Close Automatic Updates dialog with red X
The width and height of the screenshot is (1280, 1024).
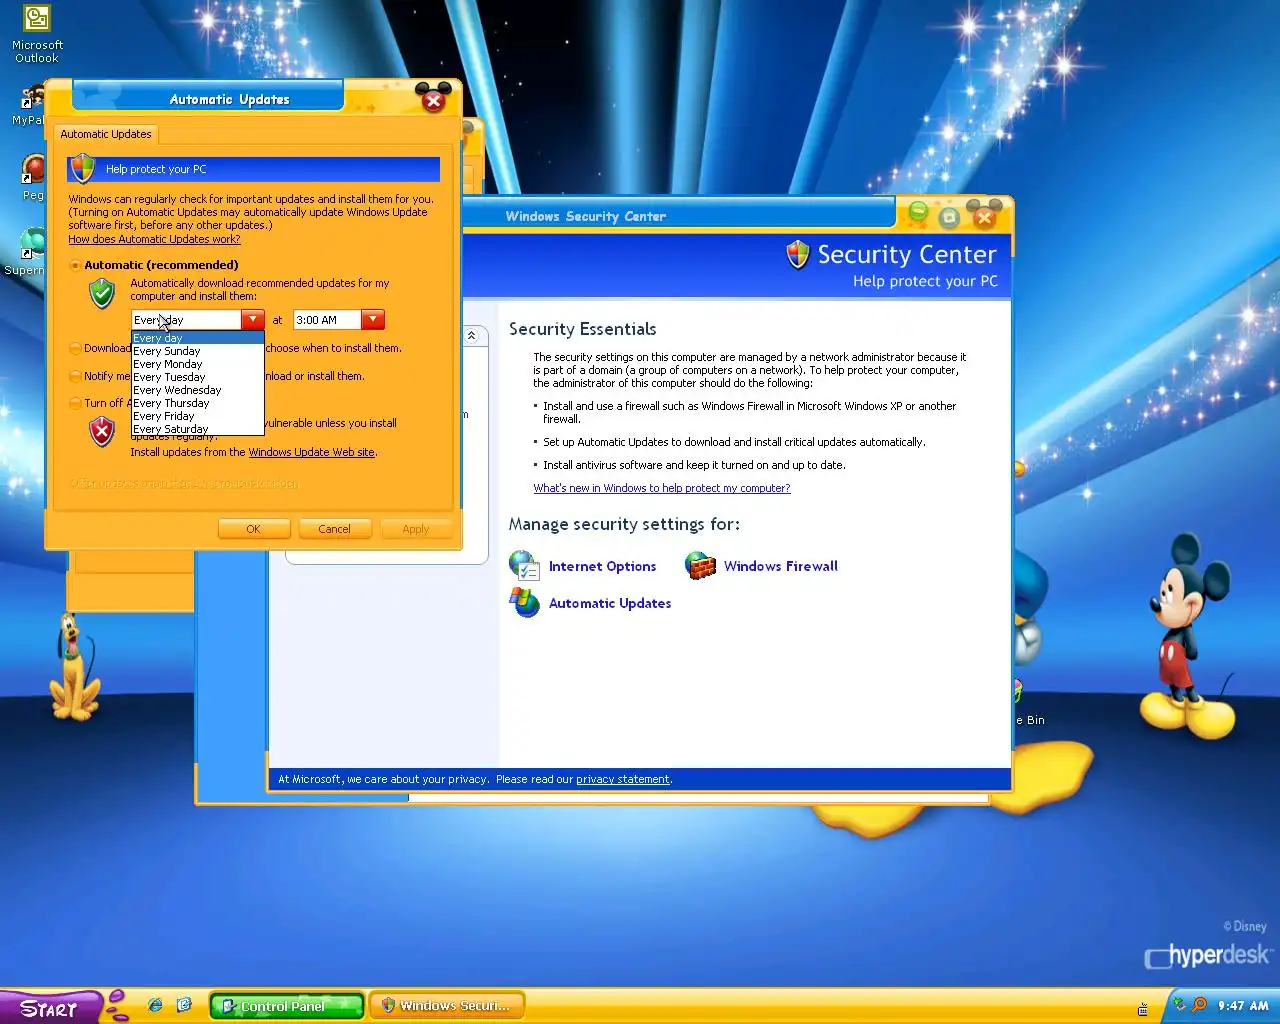coord(433,100)
